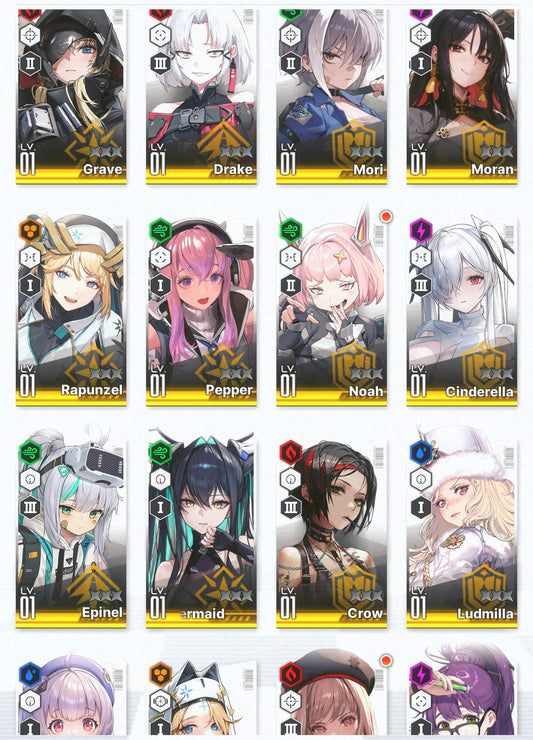Viewport: 533px width, 740px height.
Task: Click the red notification dot on the beret character
Action: [x=386, y=660]
